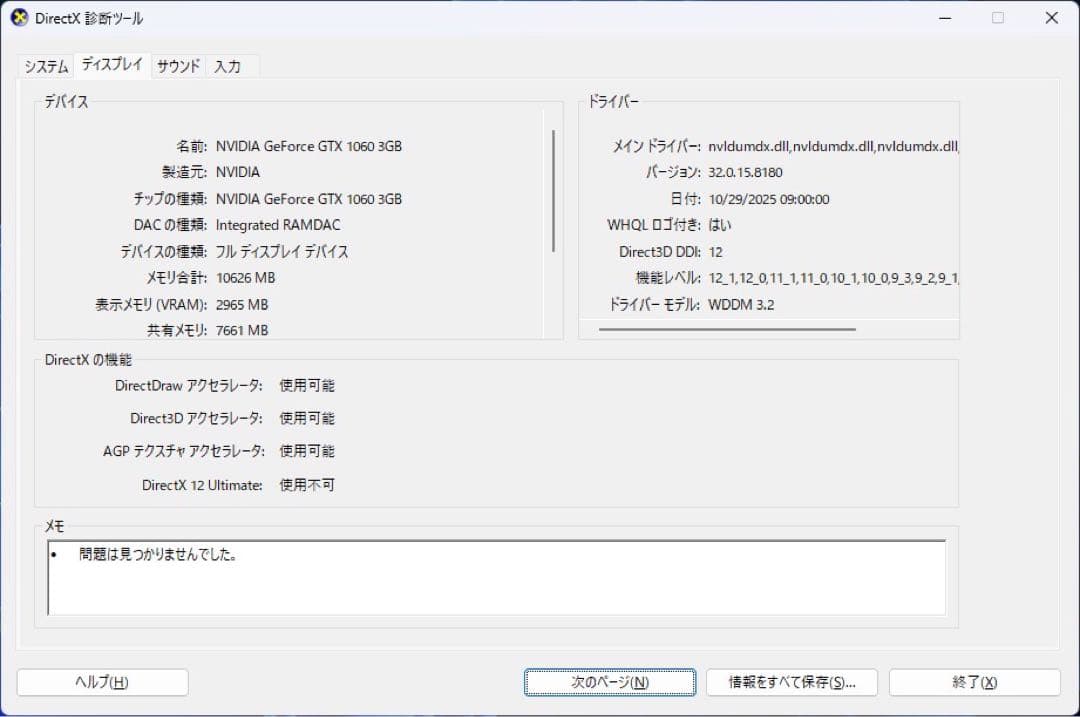This screenshot has height=717, width=1080.
Task: Click the ヘルプ(H) button
Action: coord(102,683)
